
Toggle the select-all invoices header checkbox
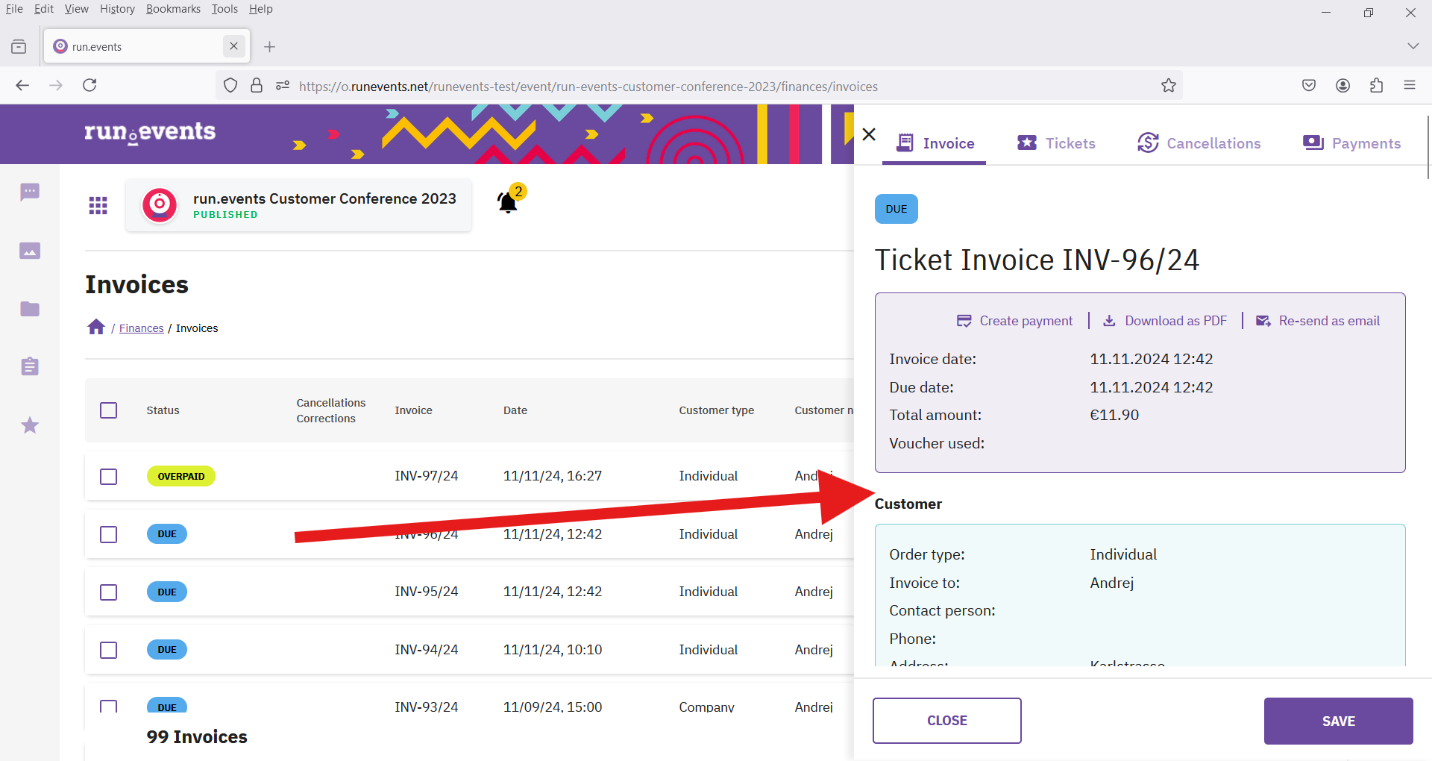coord(109,410)
